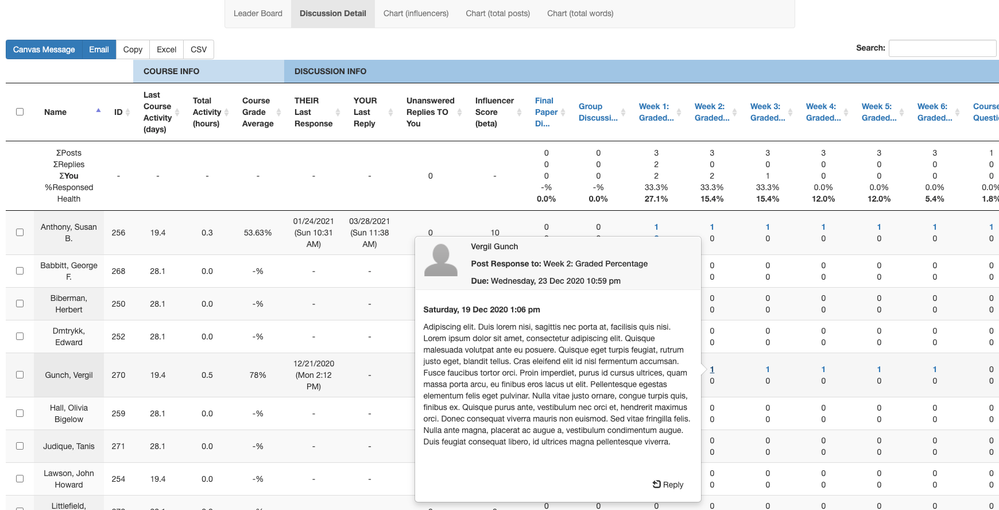
Task: Open the Leader Board tab
Action: point(257,13)
